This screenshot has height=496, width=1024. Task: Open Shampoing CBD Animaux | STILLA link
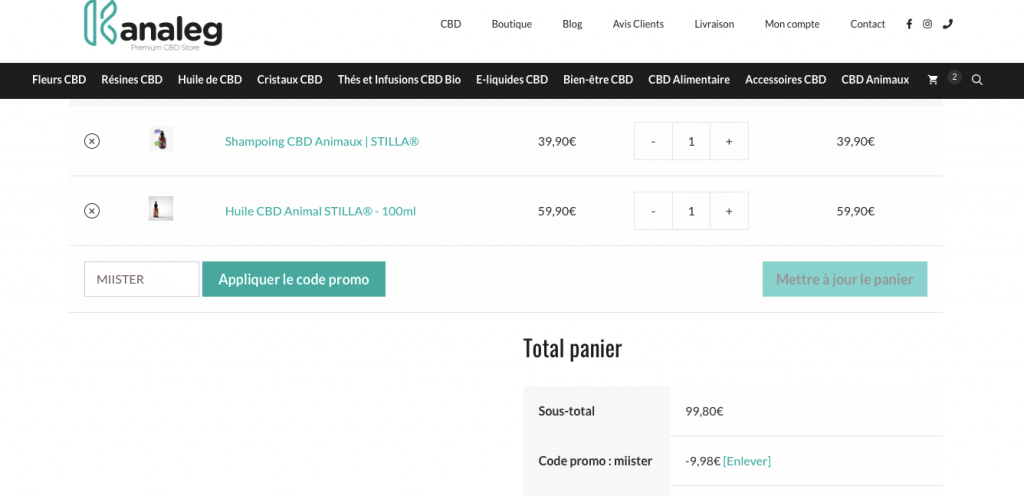point(322,142)
